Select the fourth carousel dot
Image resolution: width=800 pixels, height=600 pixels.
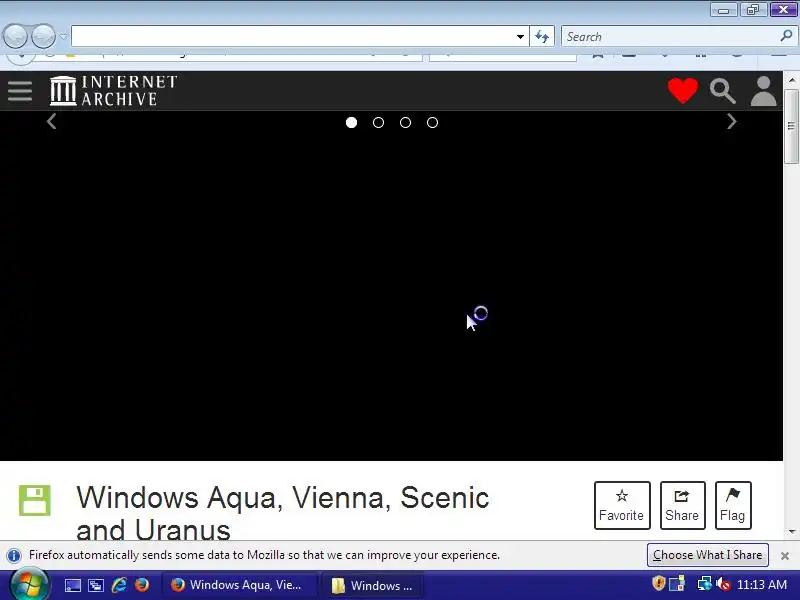pyautogui.click(x=432, y=122)
